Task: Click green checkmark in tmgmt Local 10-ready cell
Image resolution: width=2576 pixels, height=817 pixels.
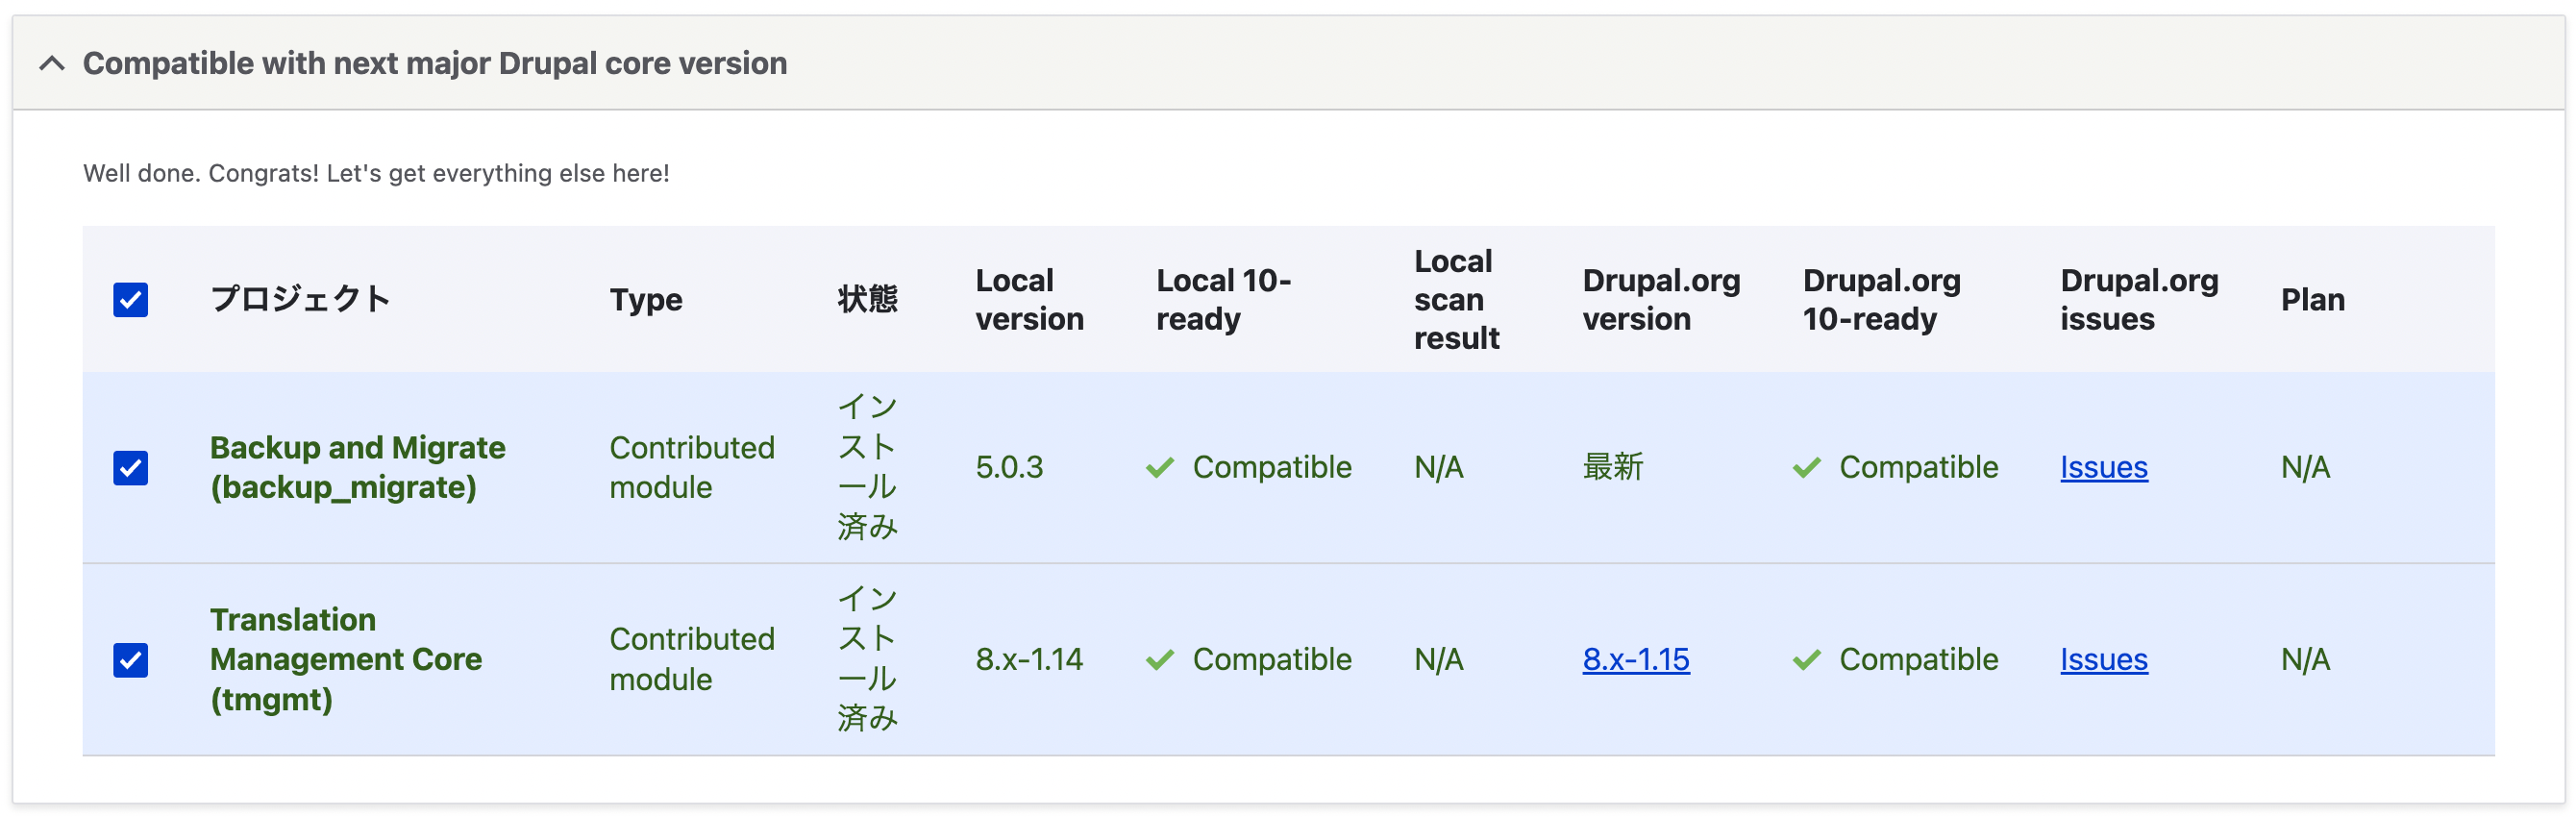Action: [x=1160, y=659]
